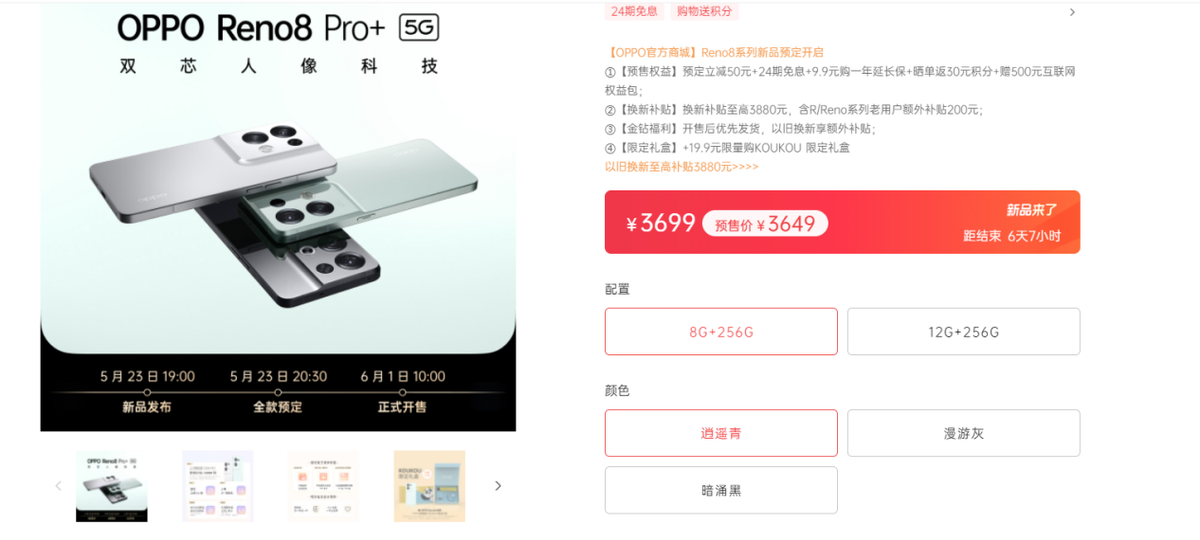Screen dimensions: 1200x540
Task: Click the 【OPPO官方商城】 promotion heading
Action: point(652,52)
